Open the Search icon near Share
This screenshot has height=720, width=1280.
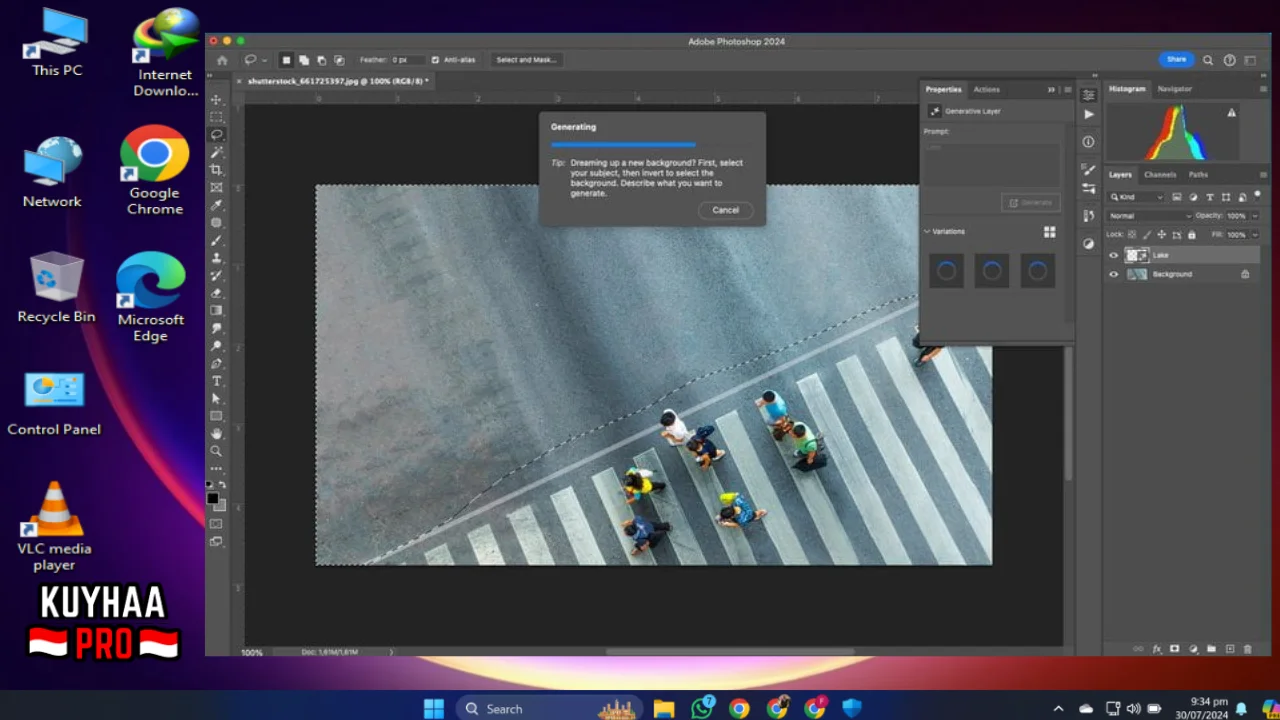tap(1208, 60)
